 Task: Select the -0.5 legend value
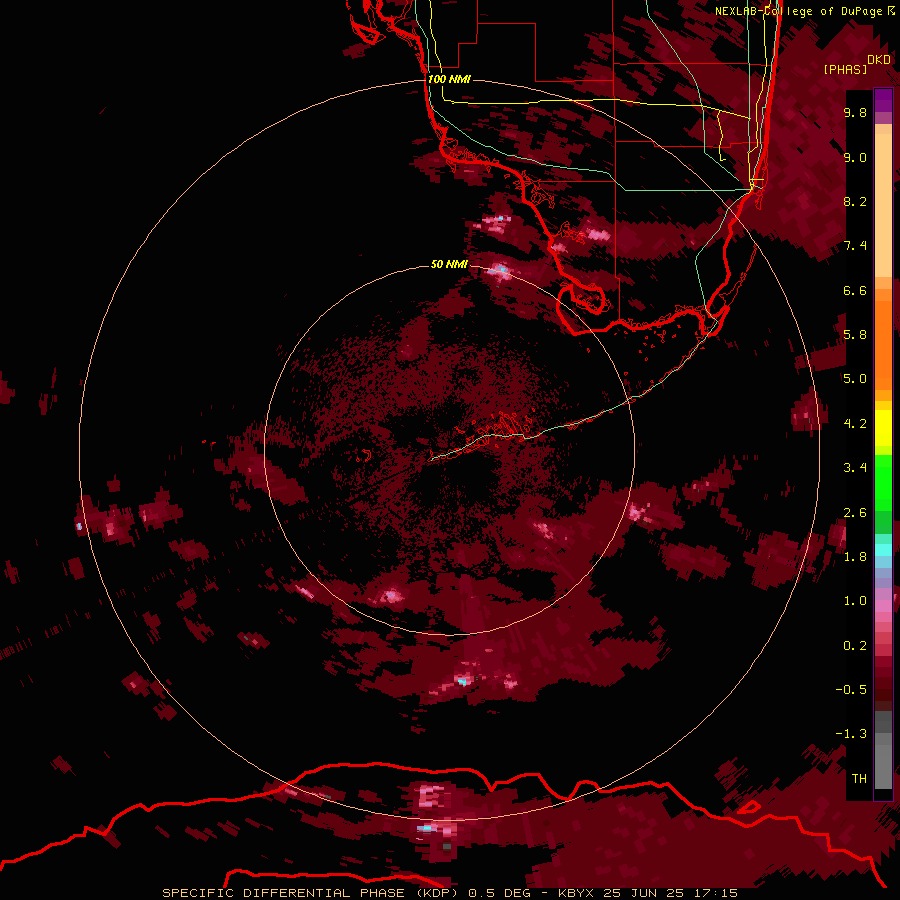tap(851, 690)
